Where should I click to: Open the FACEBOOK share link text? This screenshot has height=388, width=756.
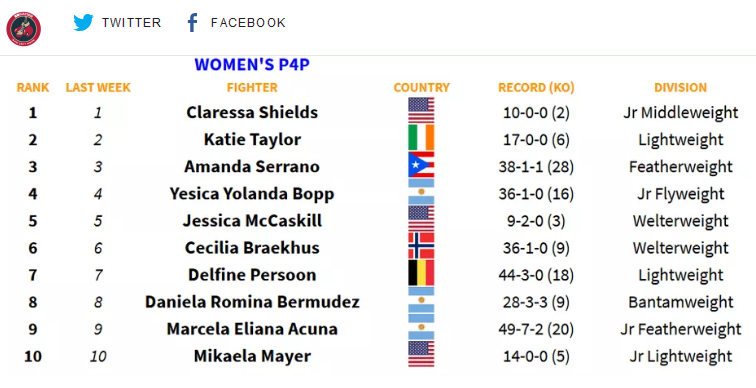(x=248, y=23)
